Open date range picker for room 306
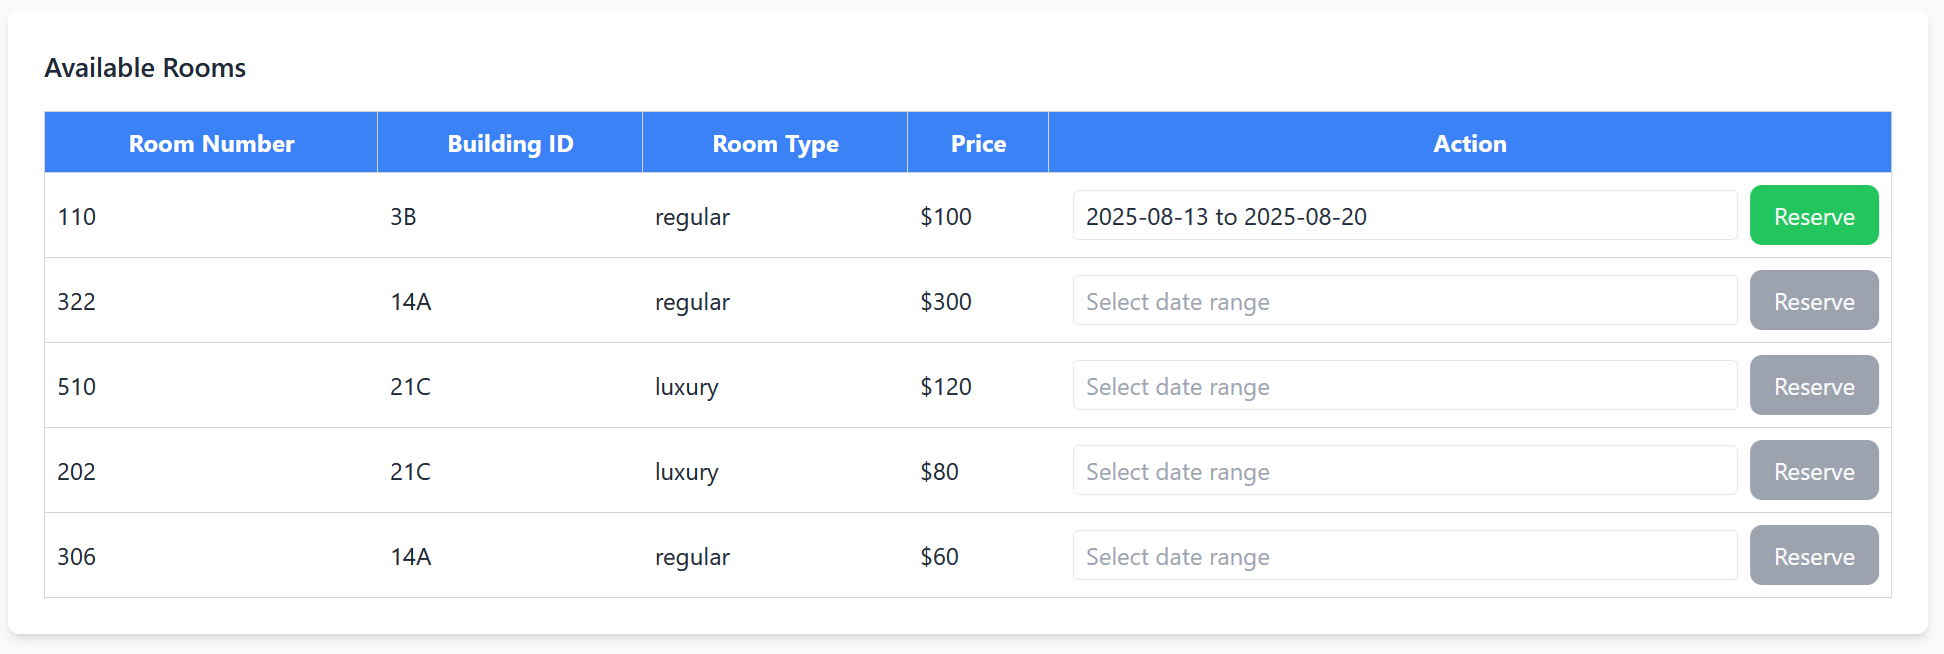This screenshot has width=1944, height=654. pos(1404,556)
